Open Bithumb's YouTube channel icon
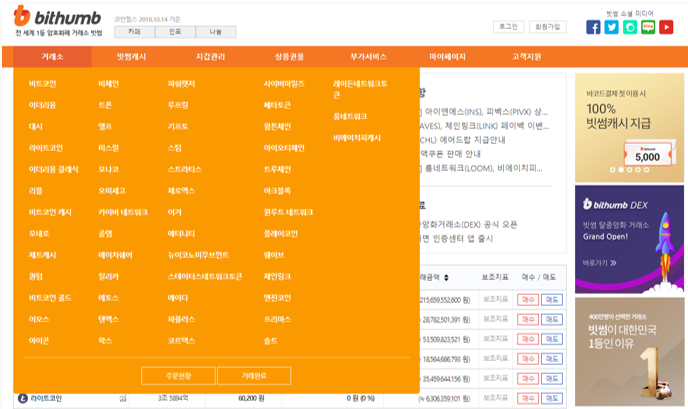This screenshot has height=409, width=688. [x=666, y=27]
